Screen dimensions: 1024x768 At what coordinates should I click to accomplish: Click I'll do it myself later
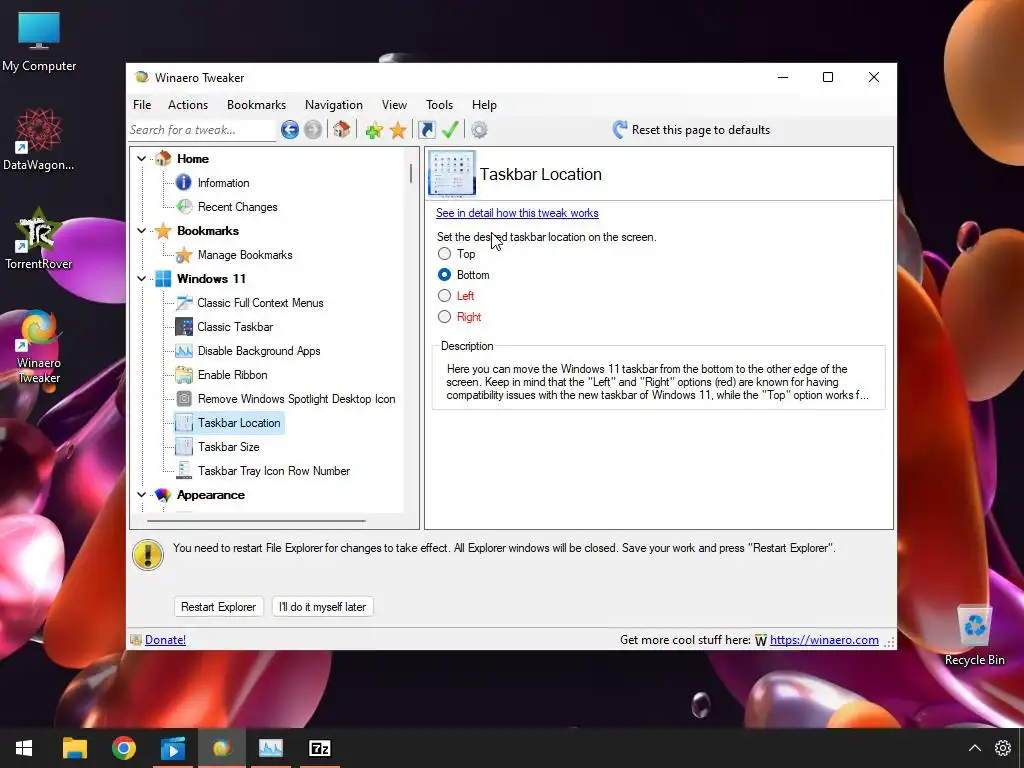[323, 607]
